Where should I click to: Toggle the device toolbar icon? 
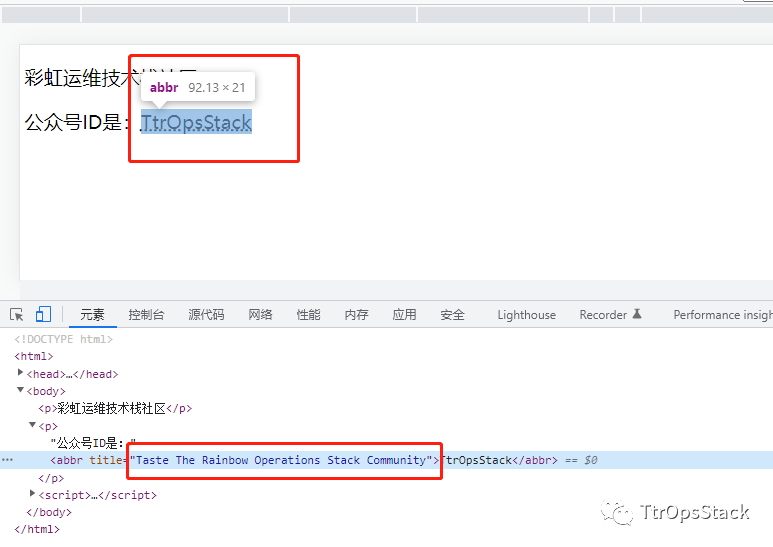coord(43,314)
